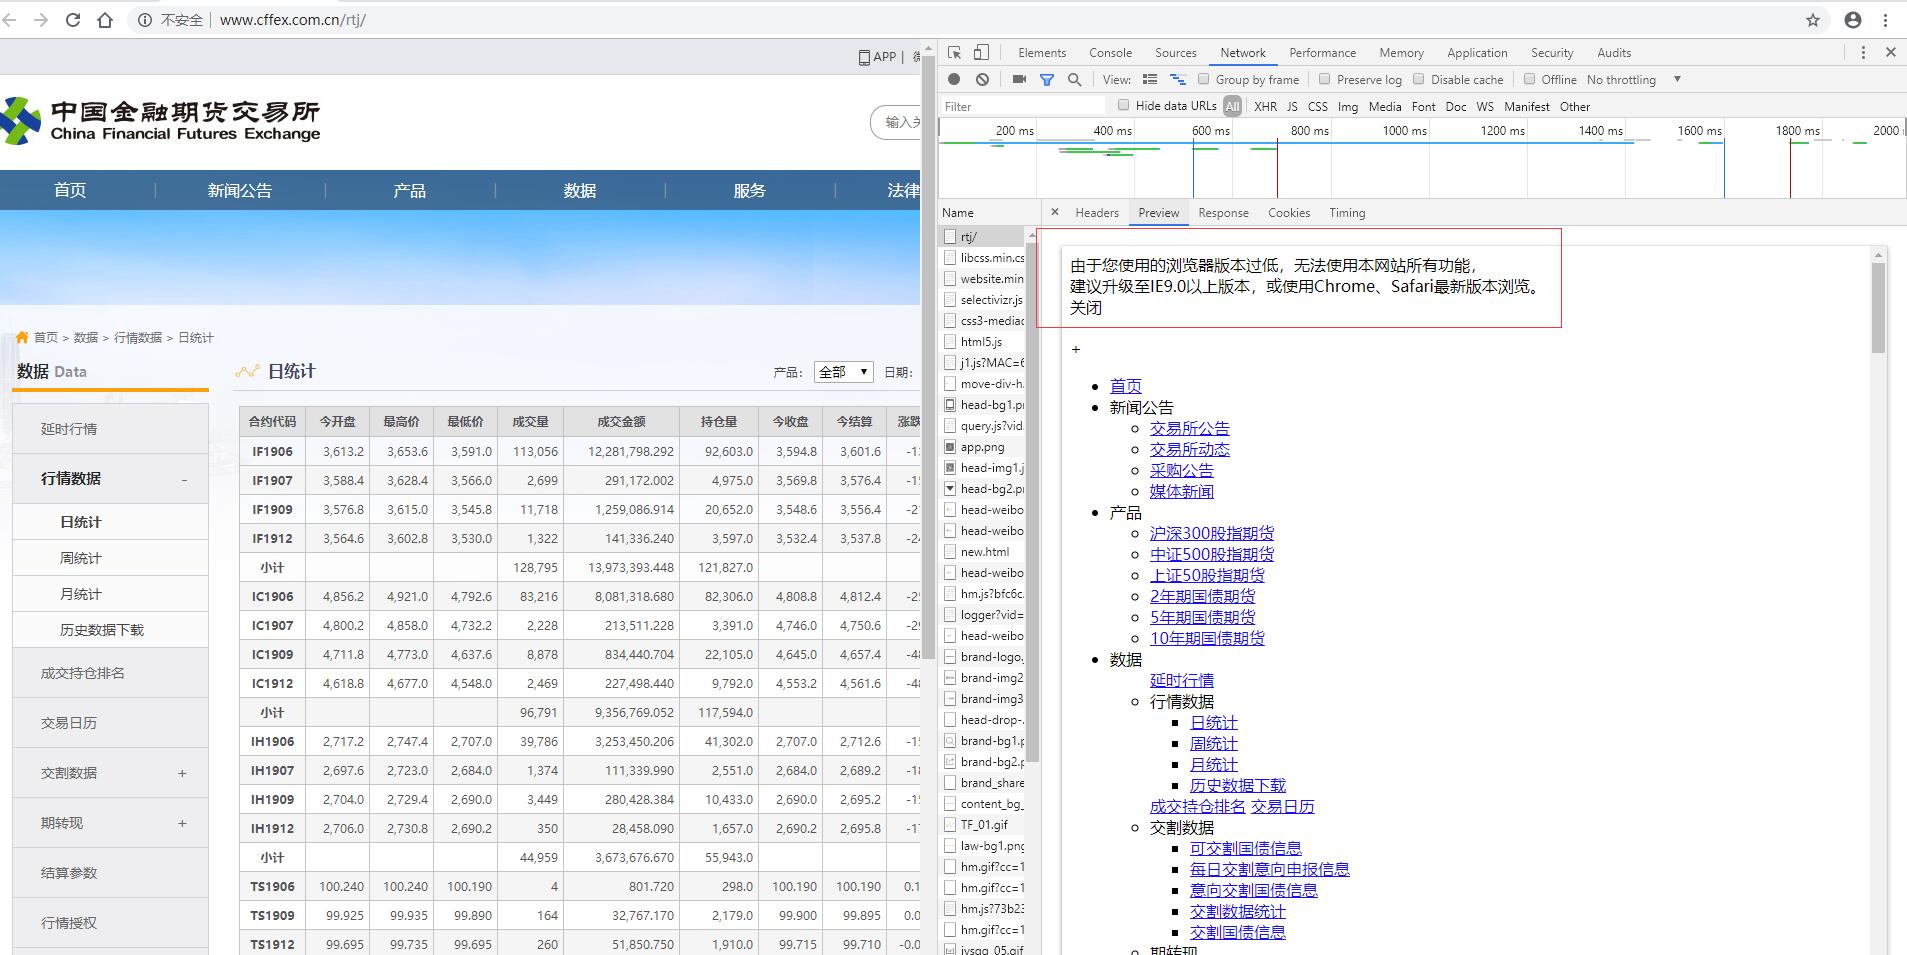1907x955 pixels.
Task: Select the XHR filter type
Action: coord(1265,106)
